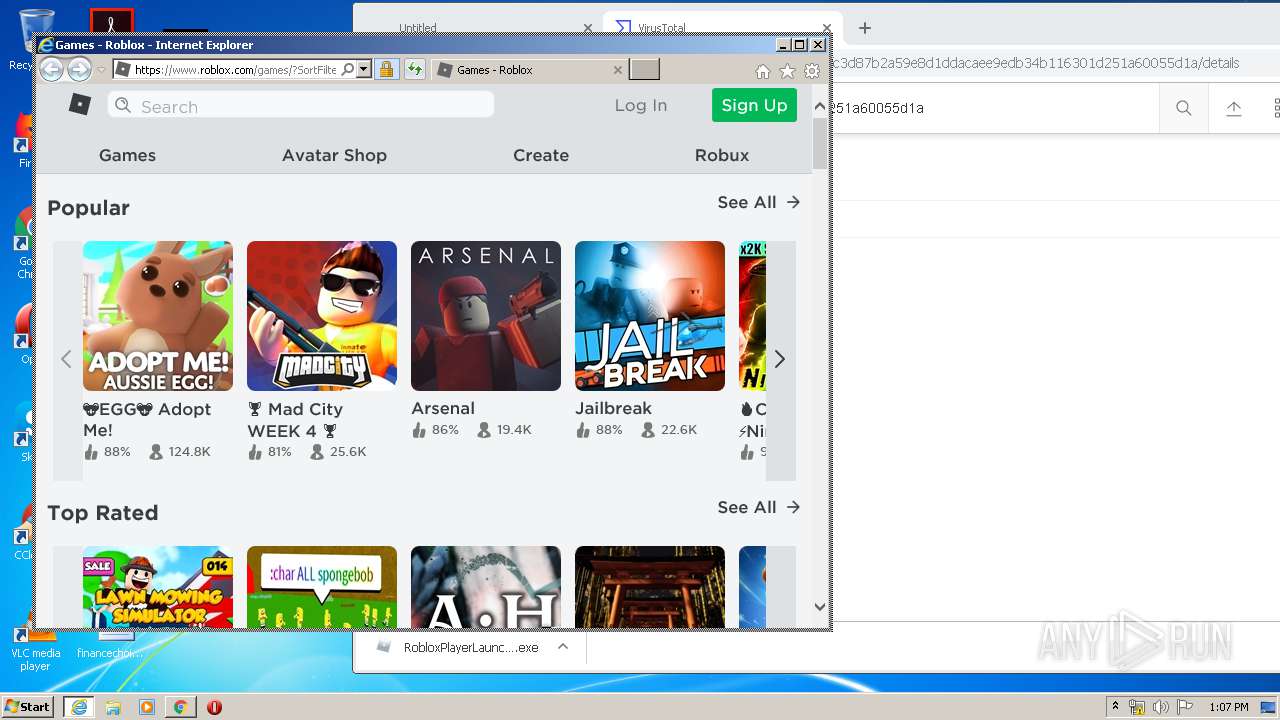Image resolution: width=1280 pixels, height=720 pixels.
Task: Click the Arsenal game title text
Action: click(443, 408)
